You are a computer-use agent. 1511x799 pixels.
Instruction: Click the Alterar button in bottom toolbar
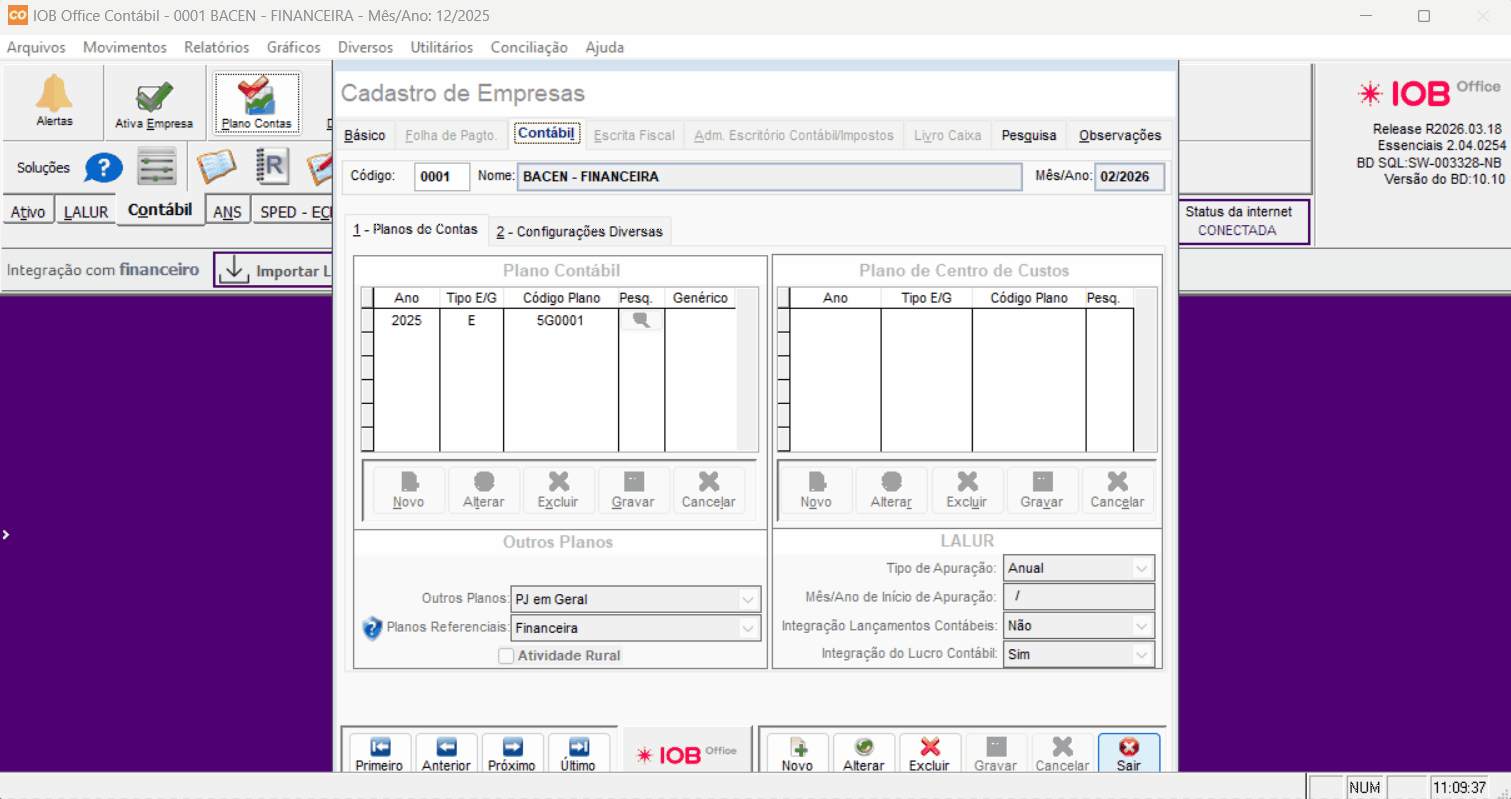tap(864, 754)
